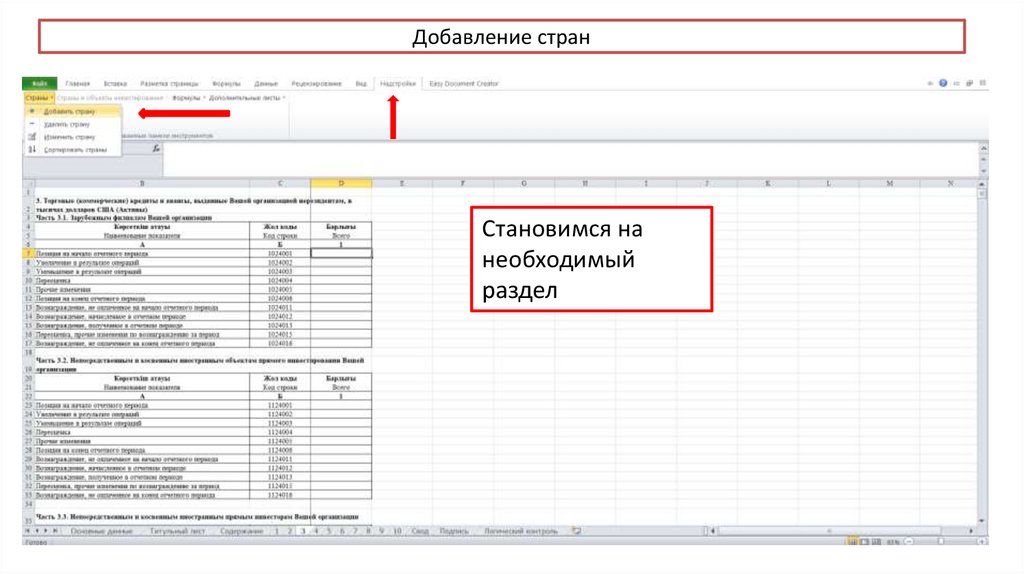Click the plus icon beside Добавить страну

pos(32,112)
